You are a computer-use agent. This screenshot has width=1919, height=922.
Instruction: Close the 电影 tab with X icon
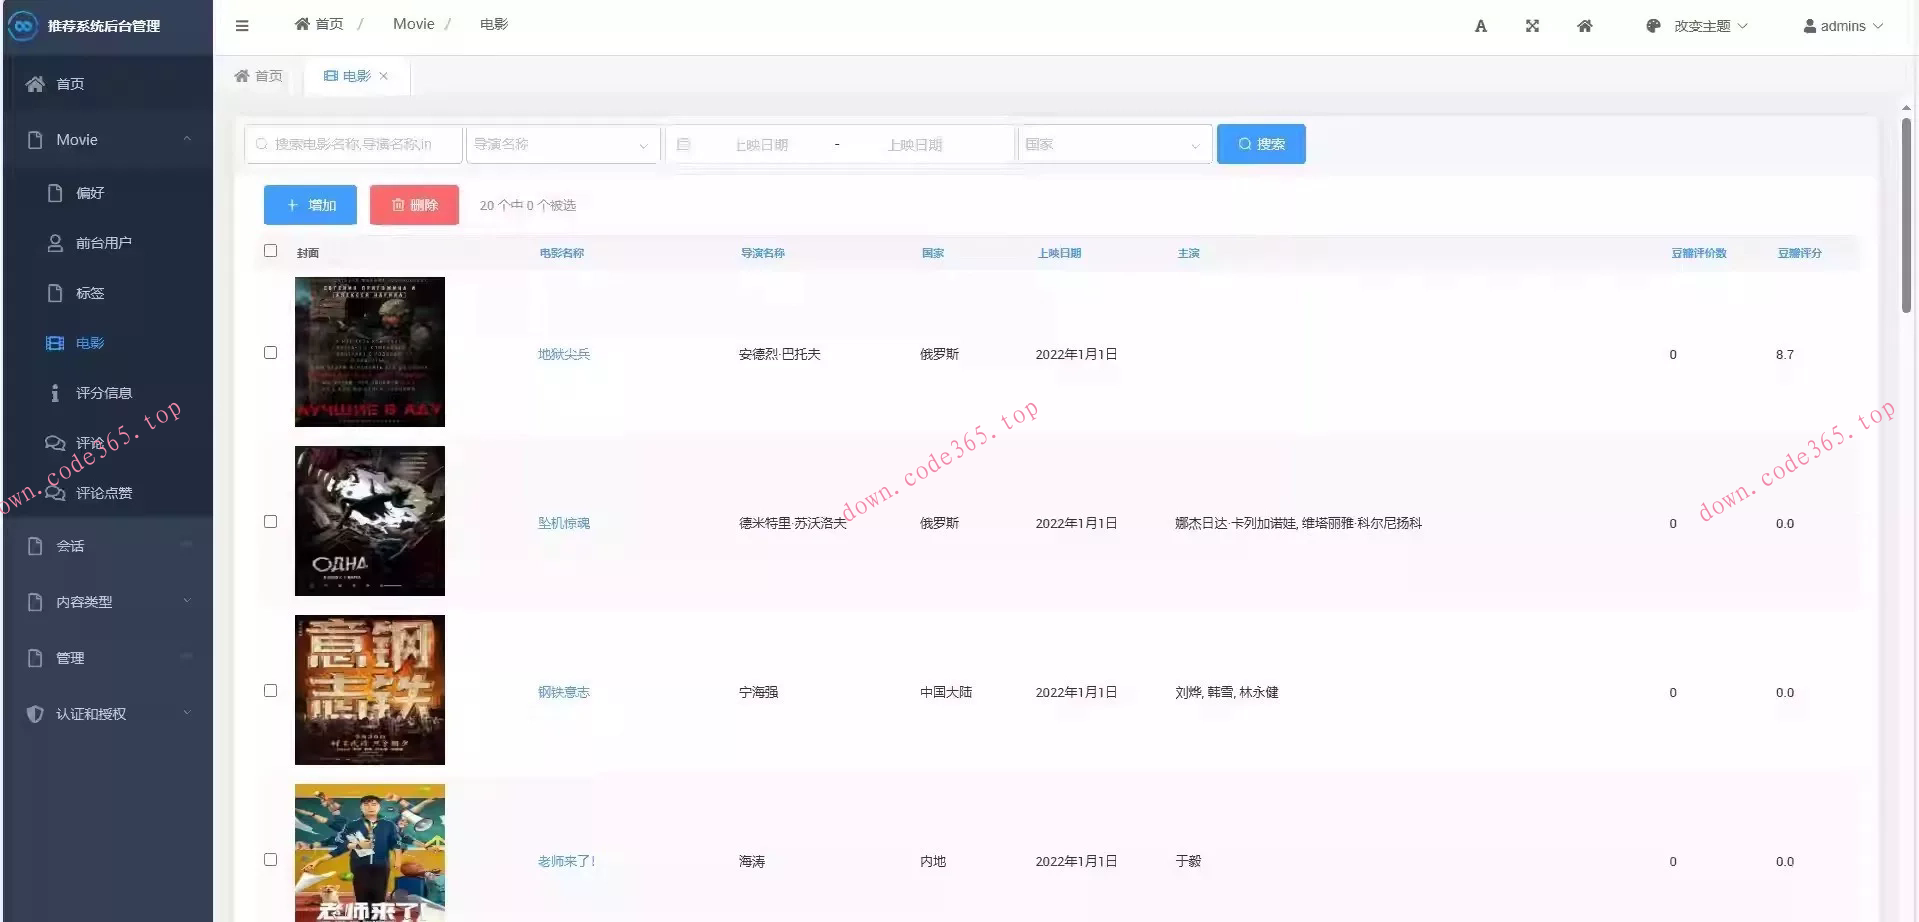[x=384, y=76]
